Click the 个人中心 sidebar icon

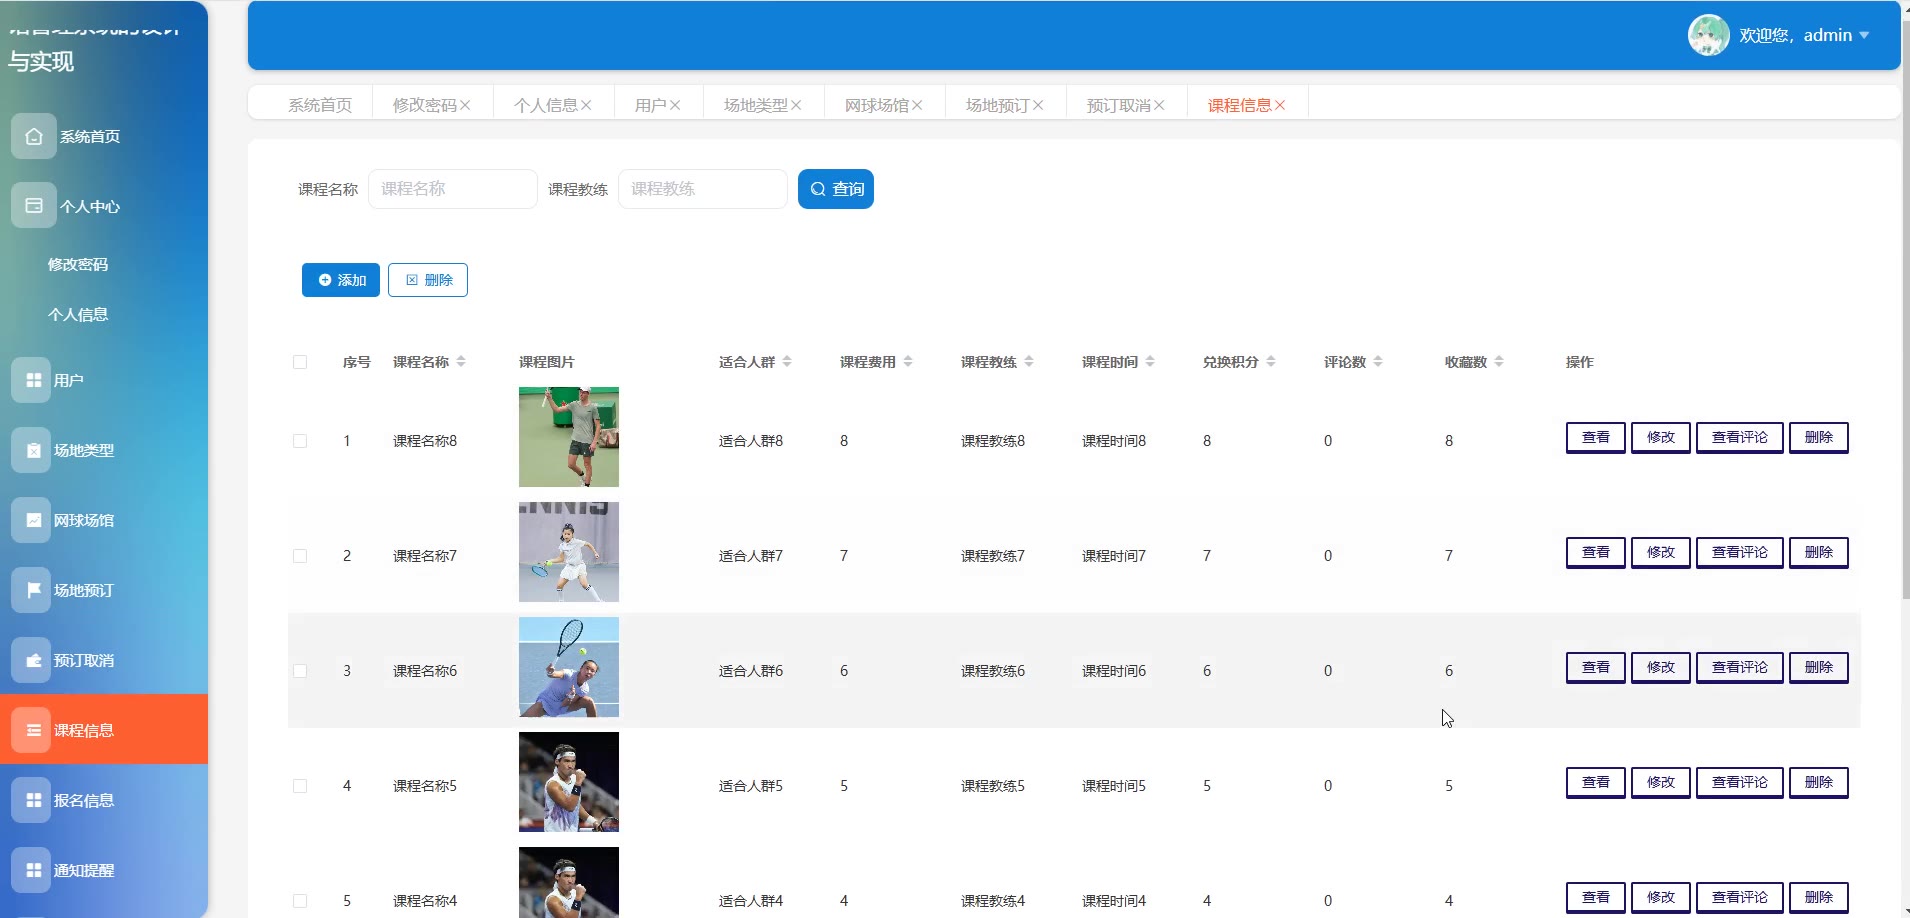[33, 206]
